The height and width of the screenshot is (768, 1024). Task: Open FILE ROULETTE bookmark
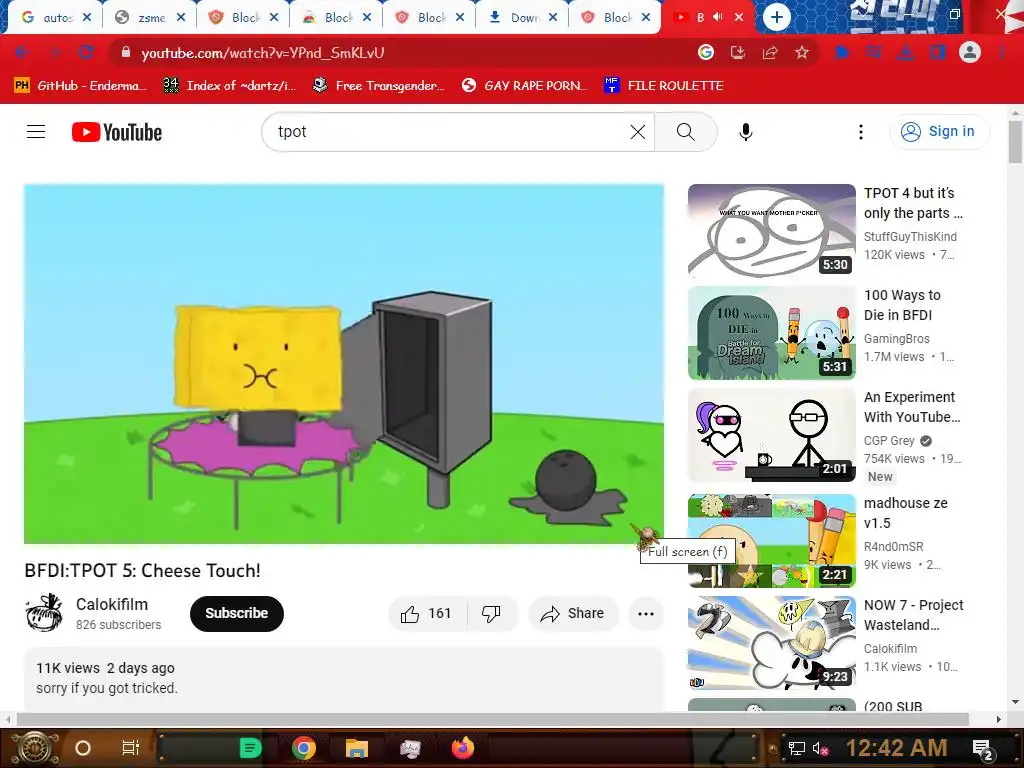pyautogui.click(x=664, y=86)
